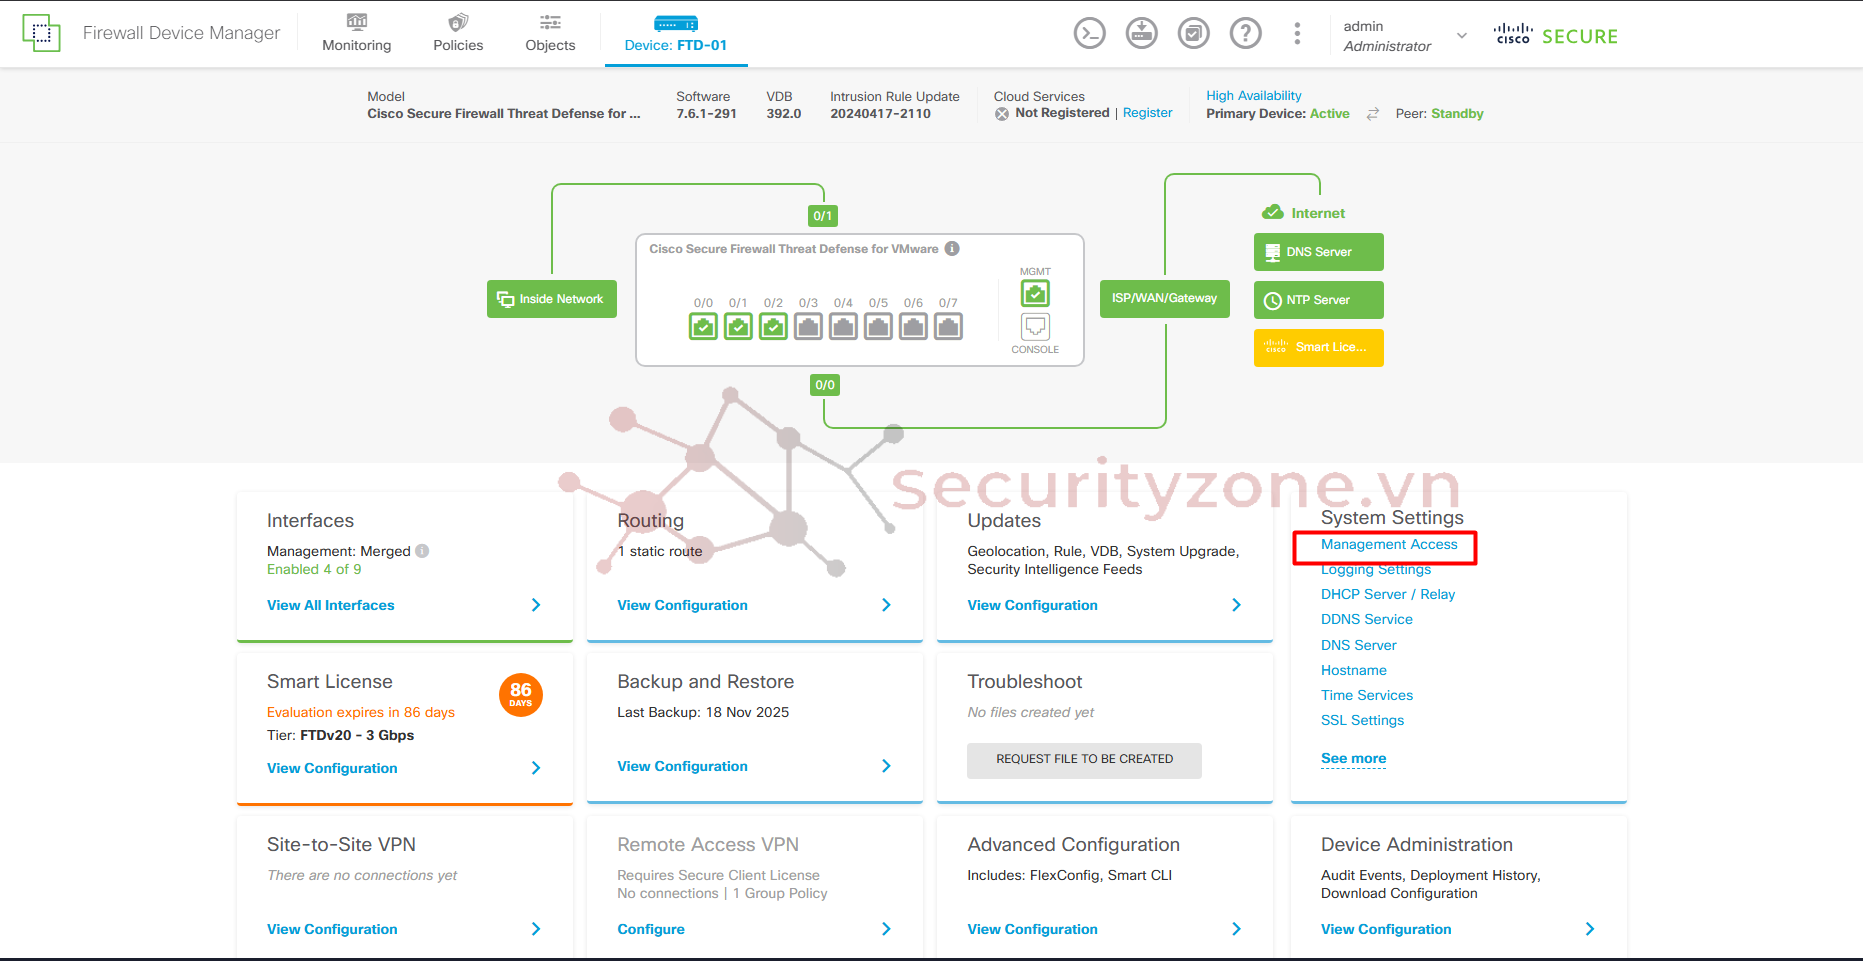The height and width of the screenshot is (961, 1863).
Task: Click Request File To Be Created
Action: [1084, 760]
